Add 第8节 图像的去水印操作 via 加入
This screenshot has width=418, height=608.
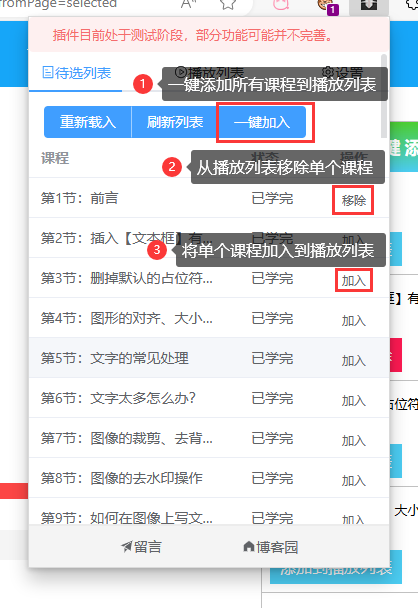tap(354, 480)
